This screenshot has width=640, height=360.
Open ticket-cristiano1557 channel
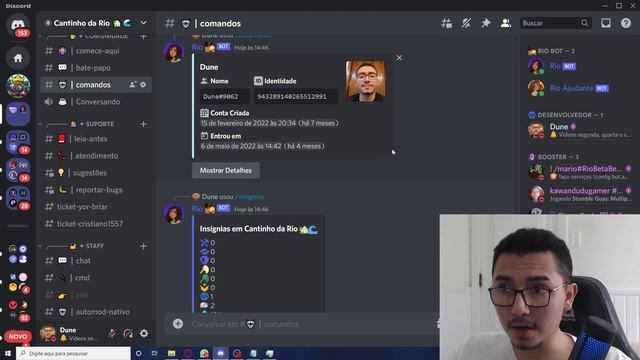point(96,224)
